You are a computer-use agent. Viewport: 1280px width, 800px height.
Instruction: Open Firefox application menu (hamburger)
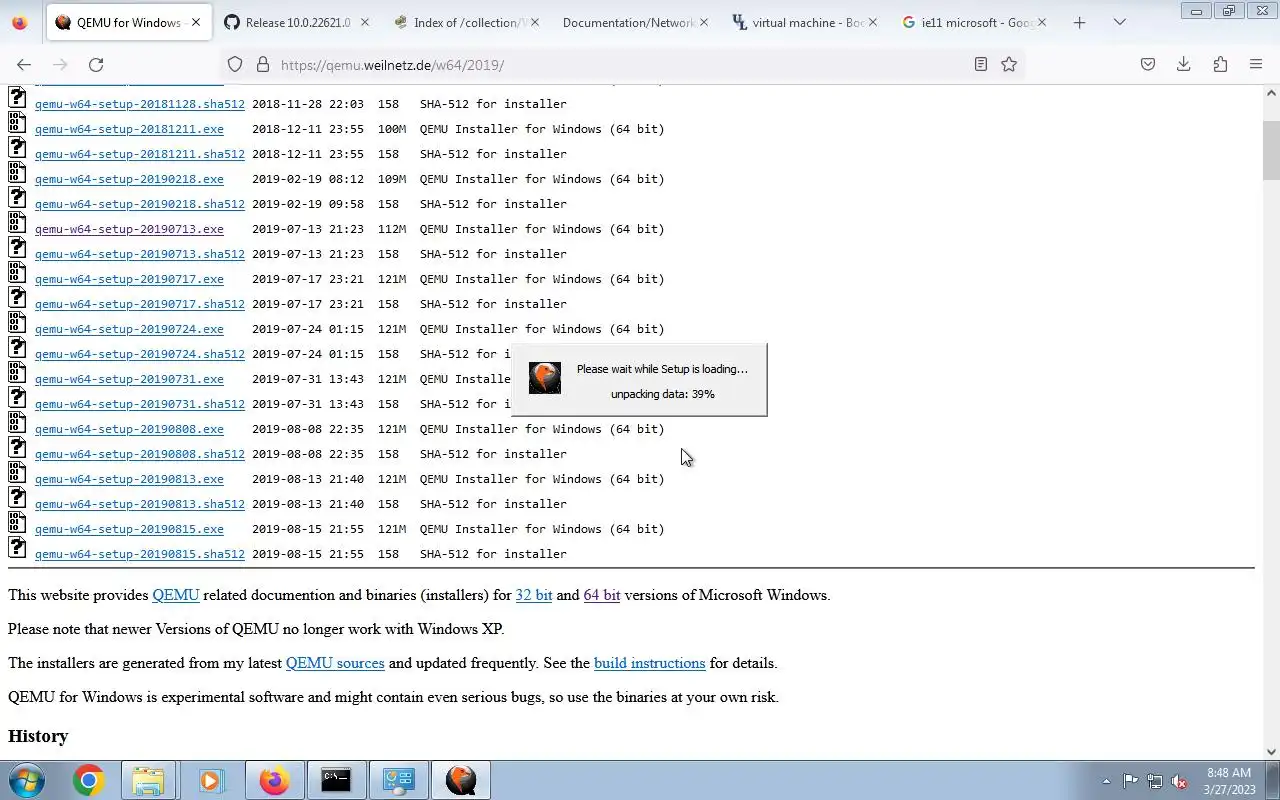click(1256, 64)
